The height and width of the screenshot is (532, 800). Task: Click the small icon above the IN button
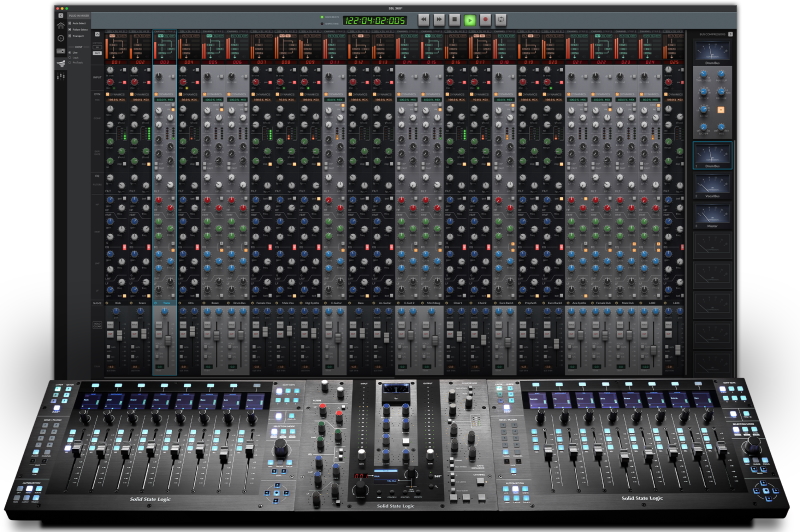click(x=97, y=35)
